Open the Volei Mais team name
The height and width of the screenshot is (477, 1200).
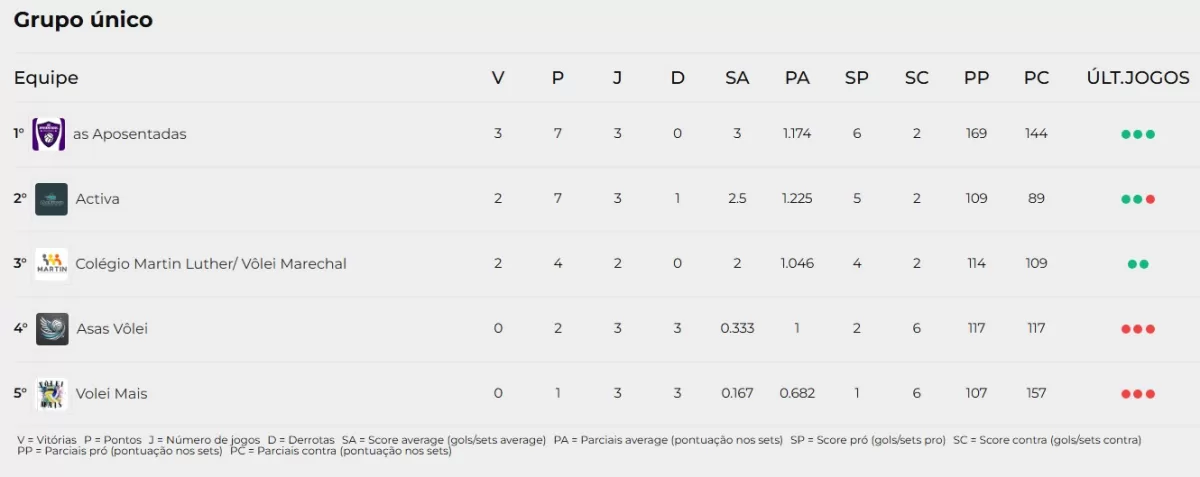coord(112,394)
